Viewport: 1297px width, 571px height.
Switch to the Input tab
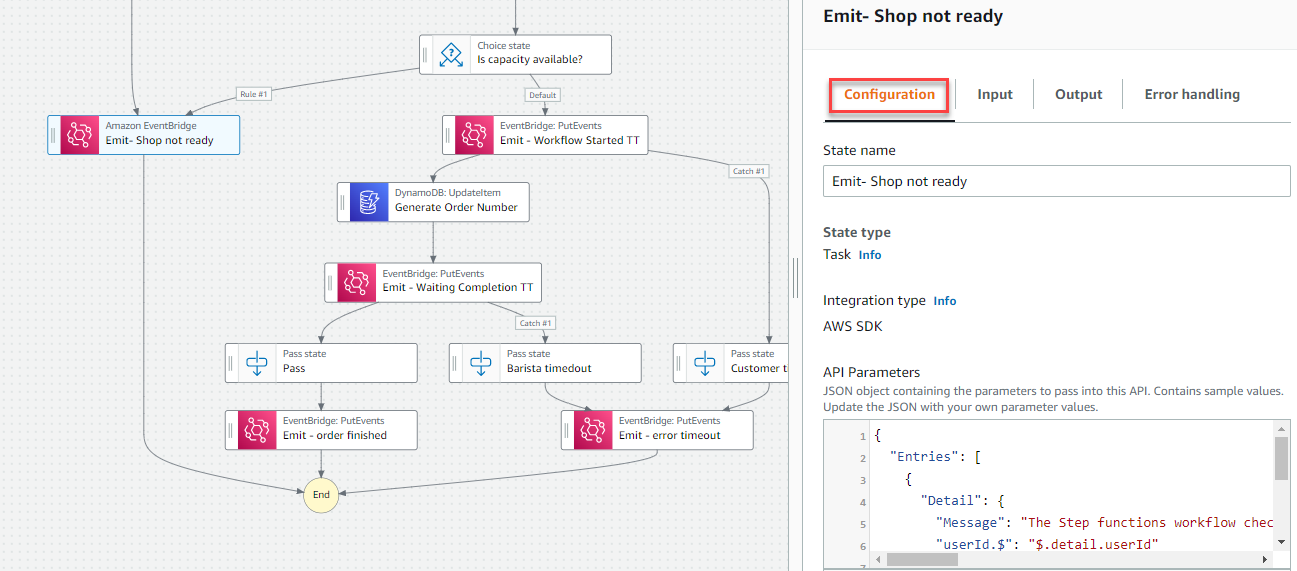[995, 95]
